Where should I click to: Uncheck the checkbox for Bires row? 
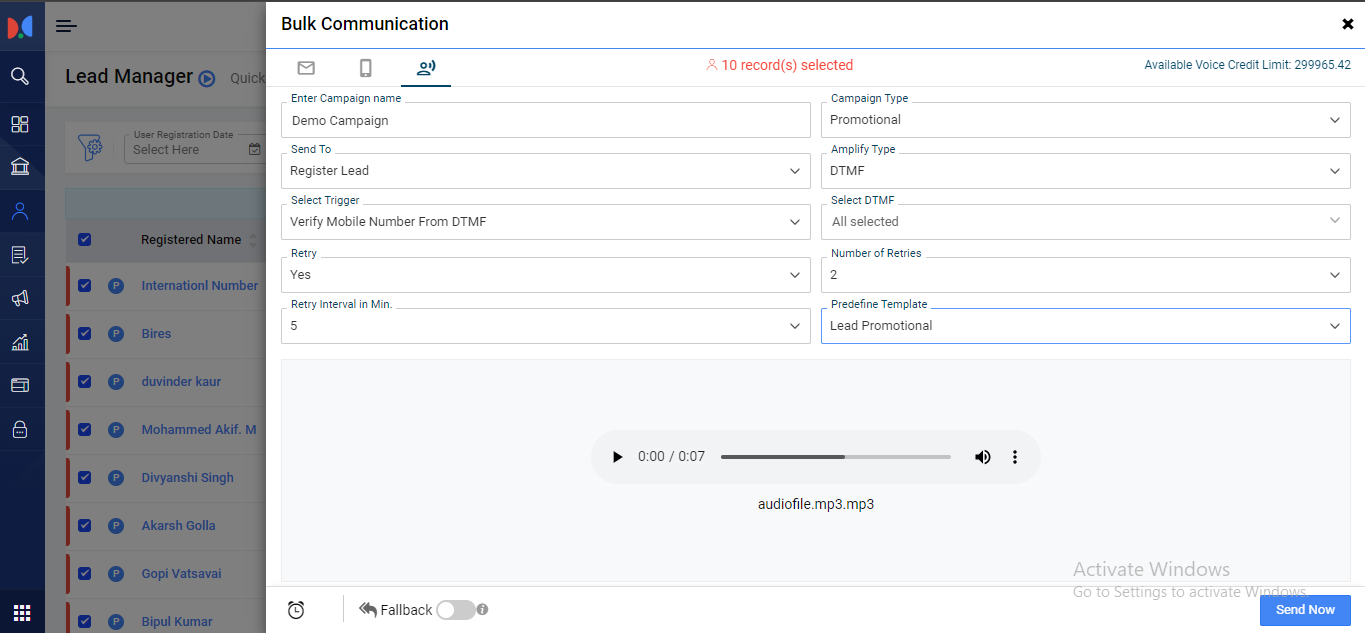(85, 333)
